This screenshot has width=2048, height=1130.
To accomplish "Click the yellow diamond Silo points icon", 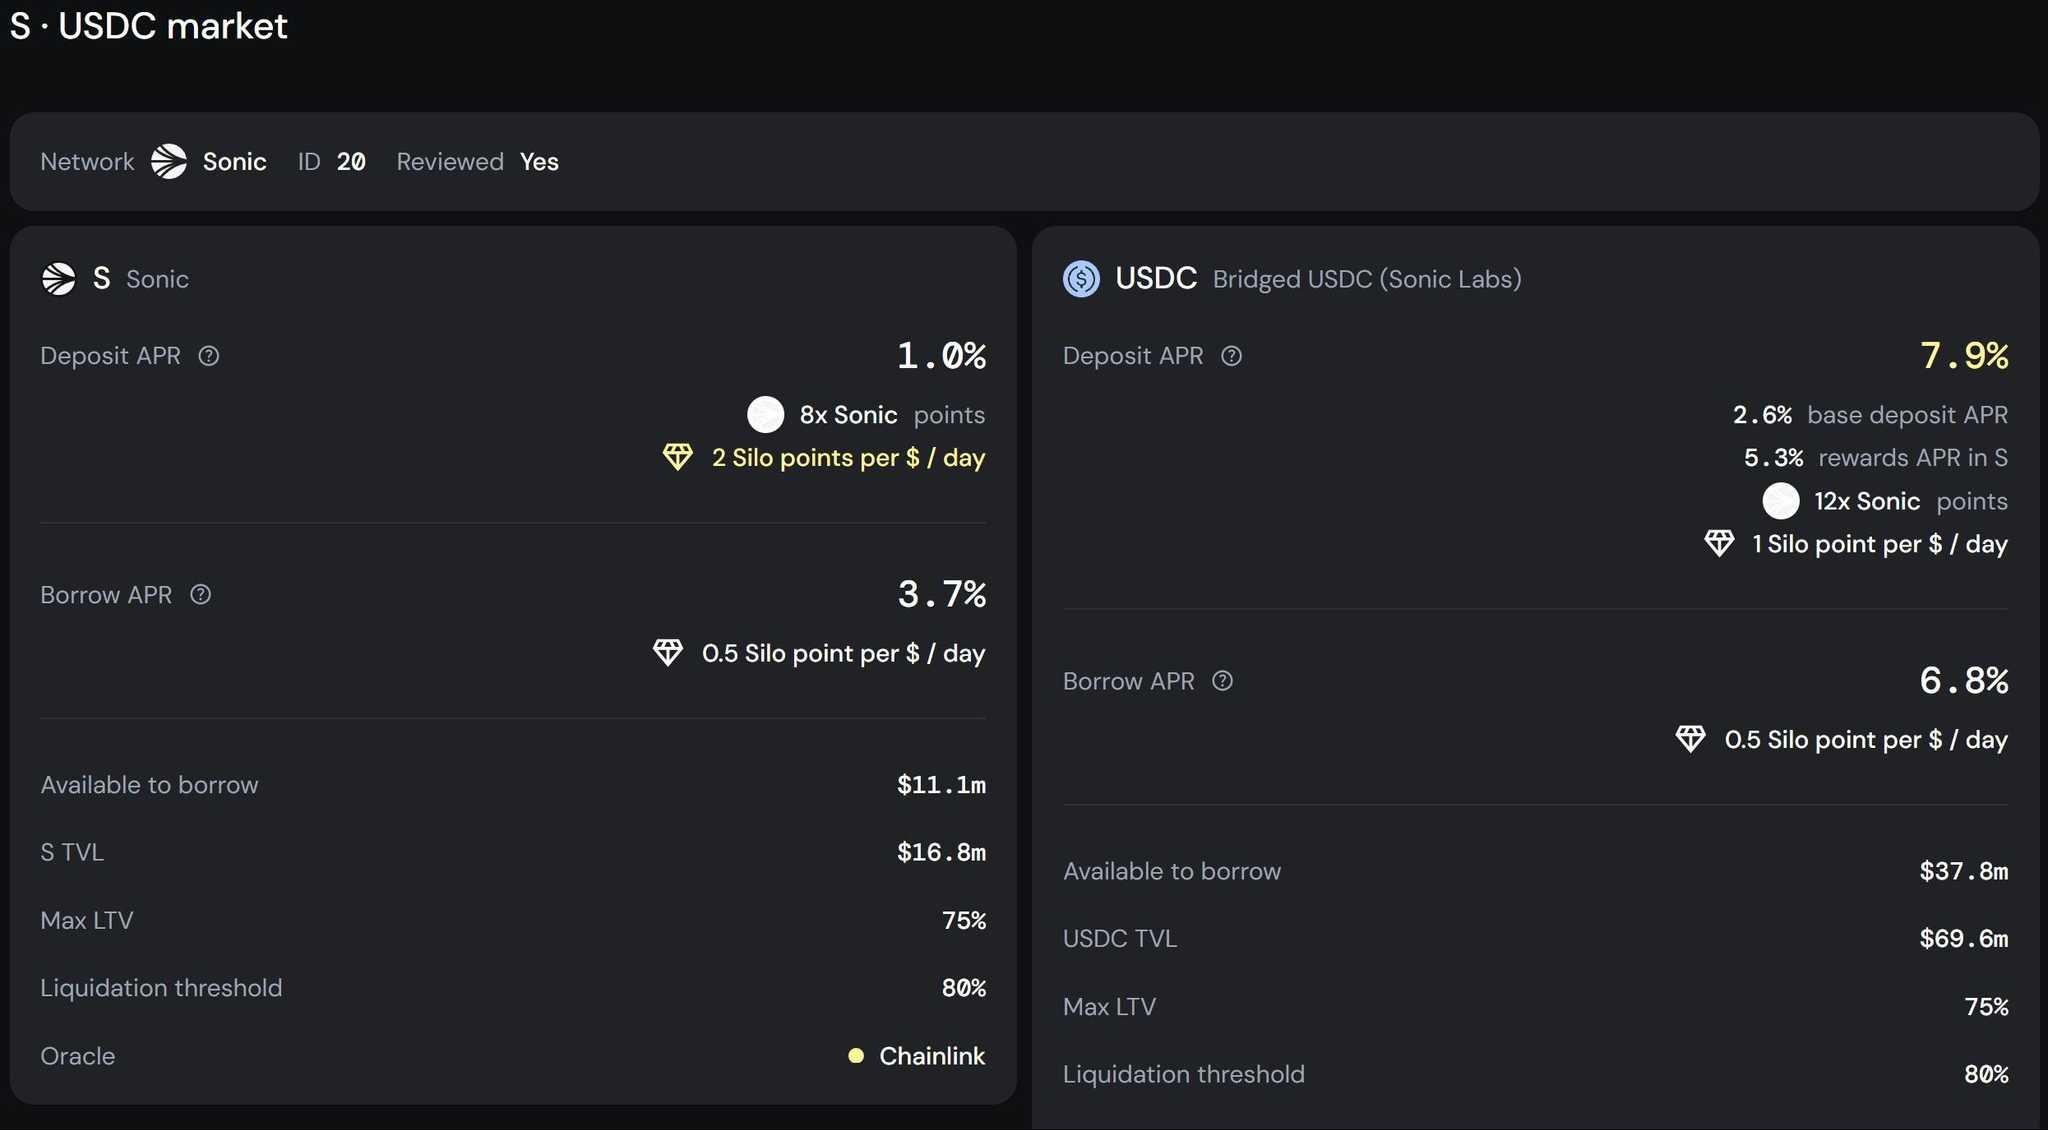I will pyautogui.click(x=678, y=458).
